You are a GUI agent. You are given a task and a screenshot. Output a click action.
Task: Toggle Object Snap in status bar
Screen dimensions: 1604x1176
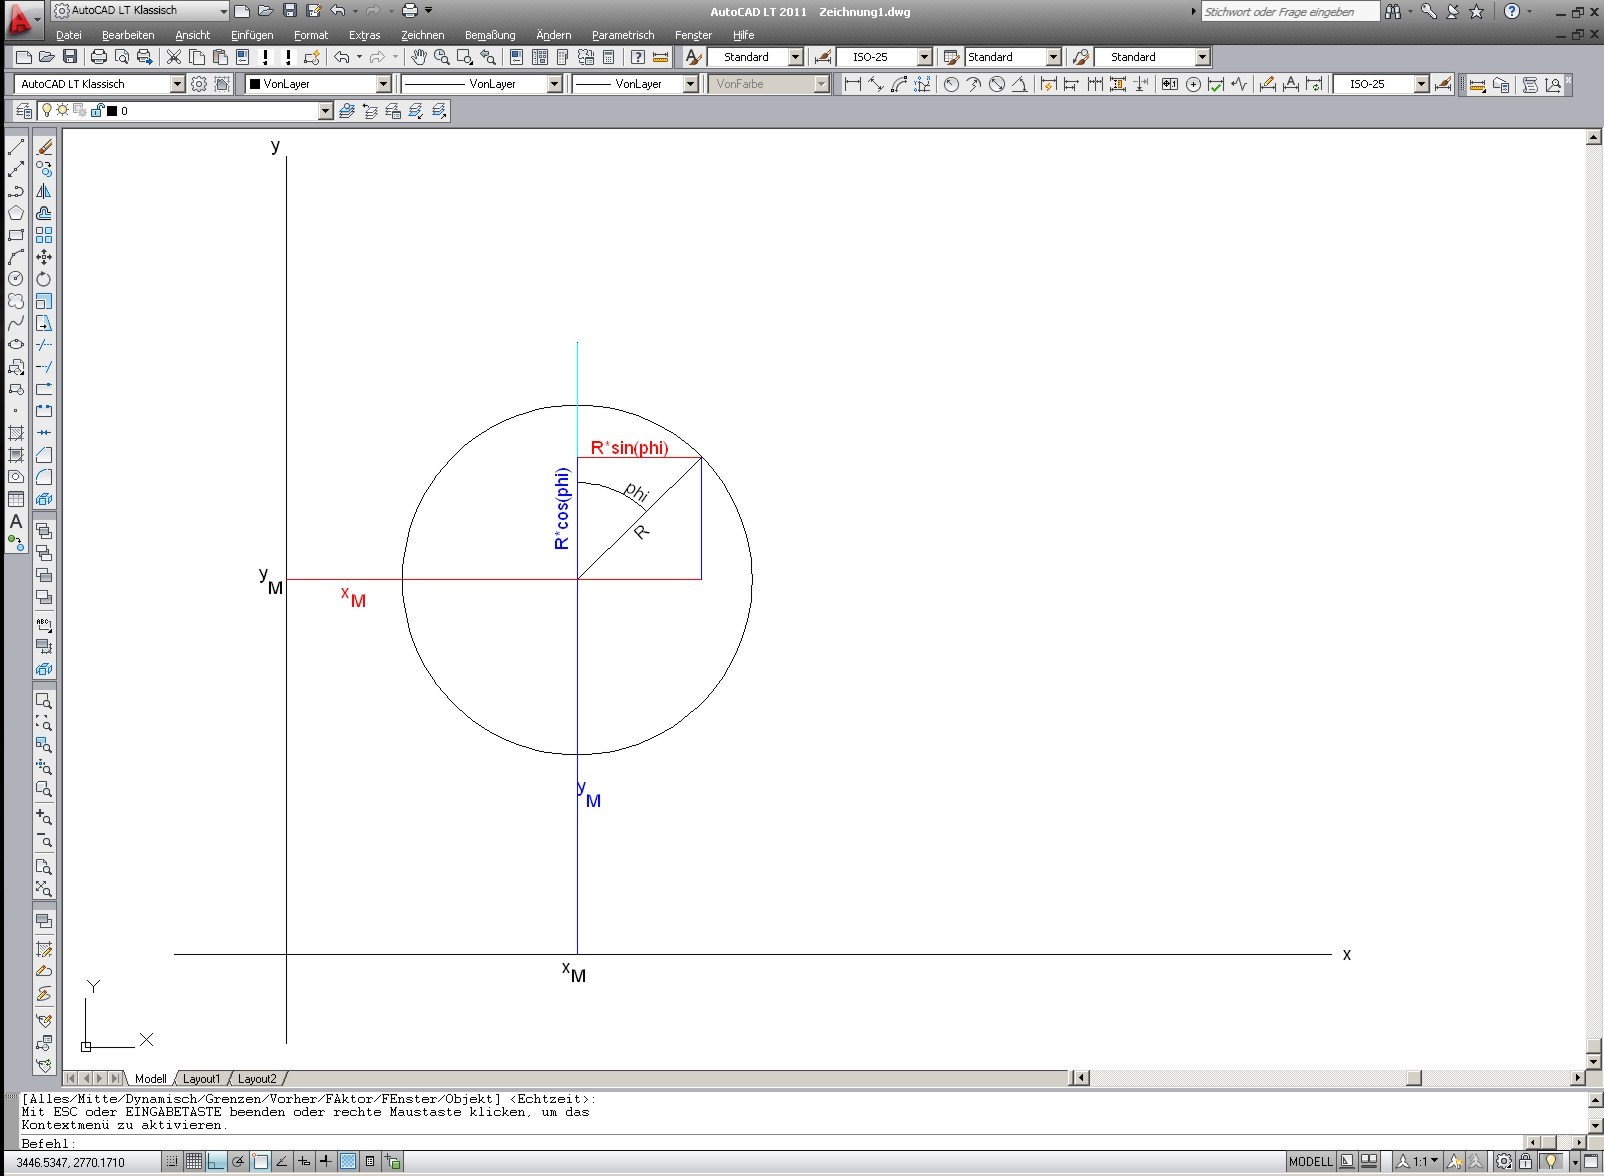pyautogui.click(x=260, y=1162)
